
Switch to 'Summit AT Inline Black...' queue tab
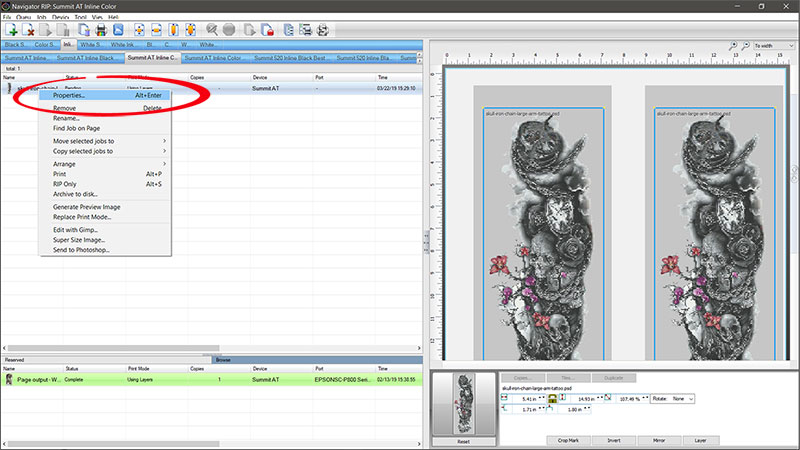pyautogui.click(x=86, y=58)
